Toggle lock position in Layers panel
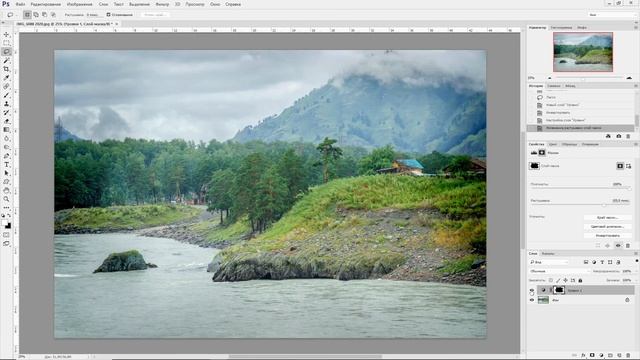Image resolution: width=640 pixels, height=360 pixels. (x=565, y=280)
